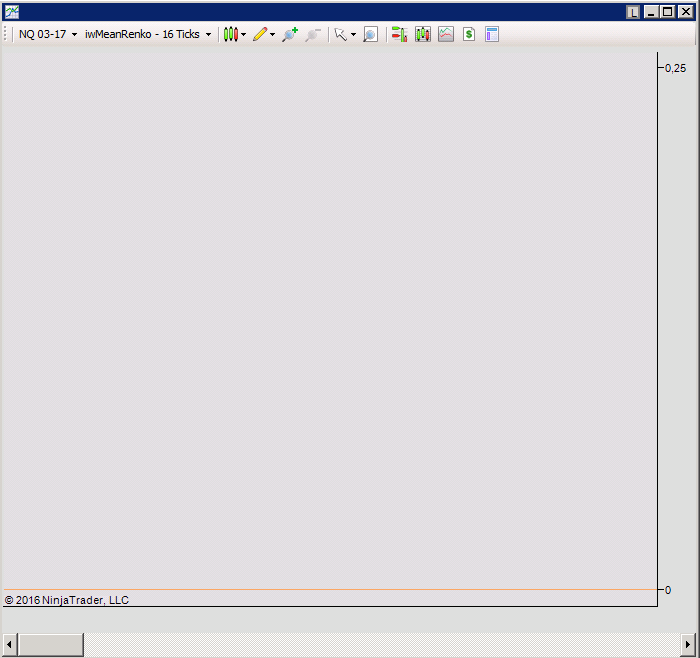
Task: Click the greyed zoom out magnifier icon
Action: [313, 34]
